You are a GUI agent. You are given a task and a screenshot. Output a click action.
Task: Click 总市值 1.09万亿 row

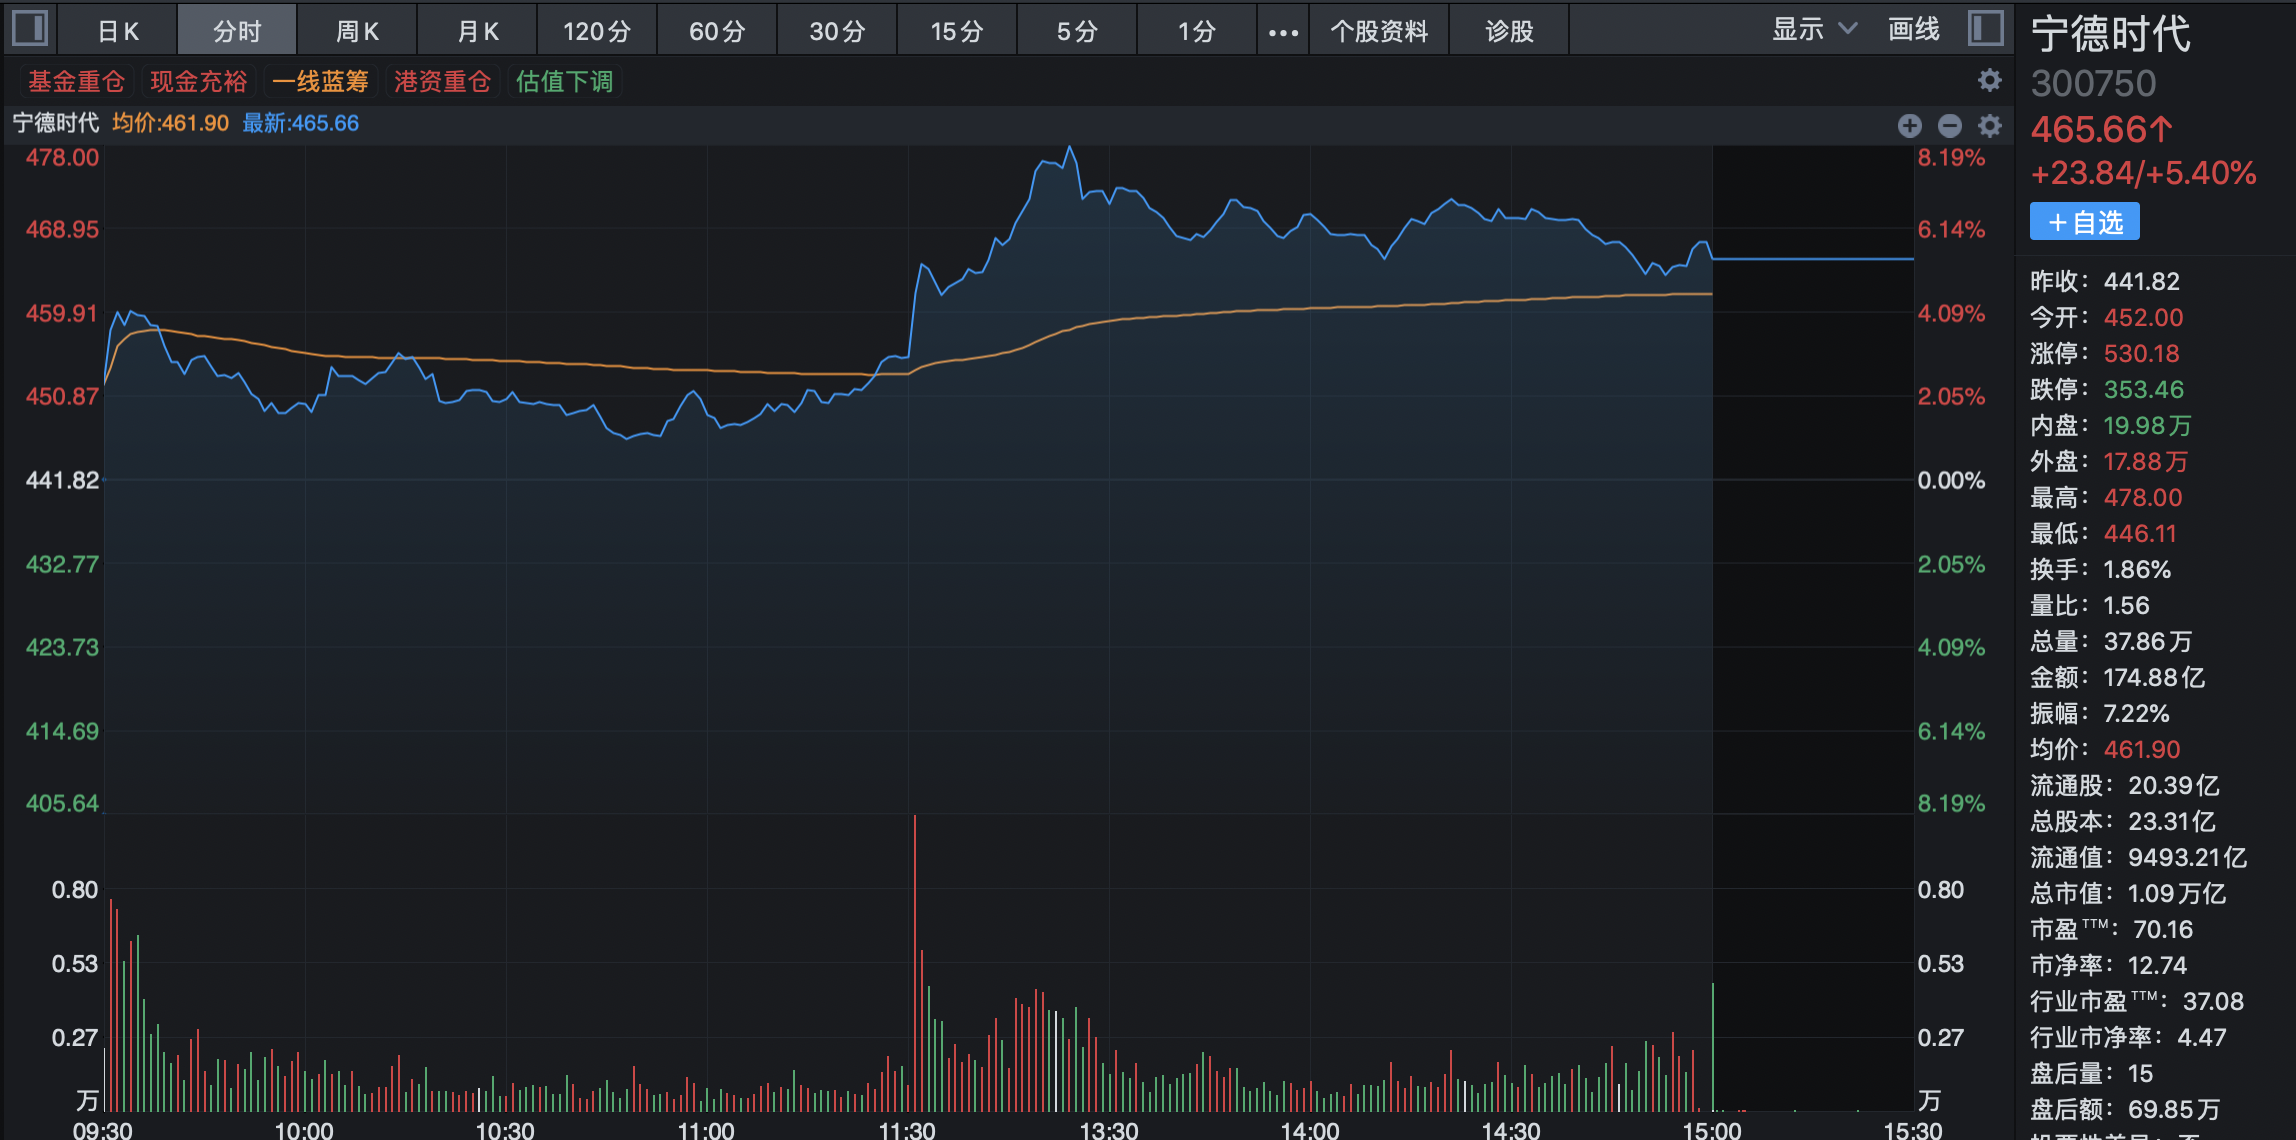(2129, 893)
